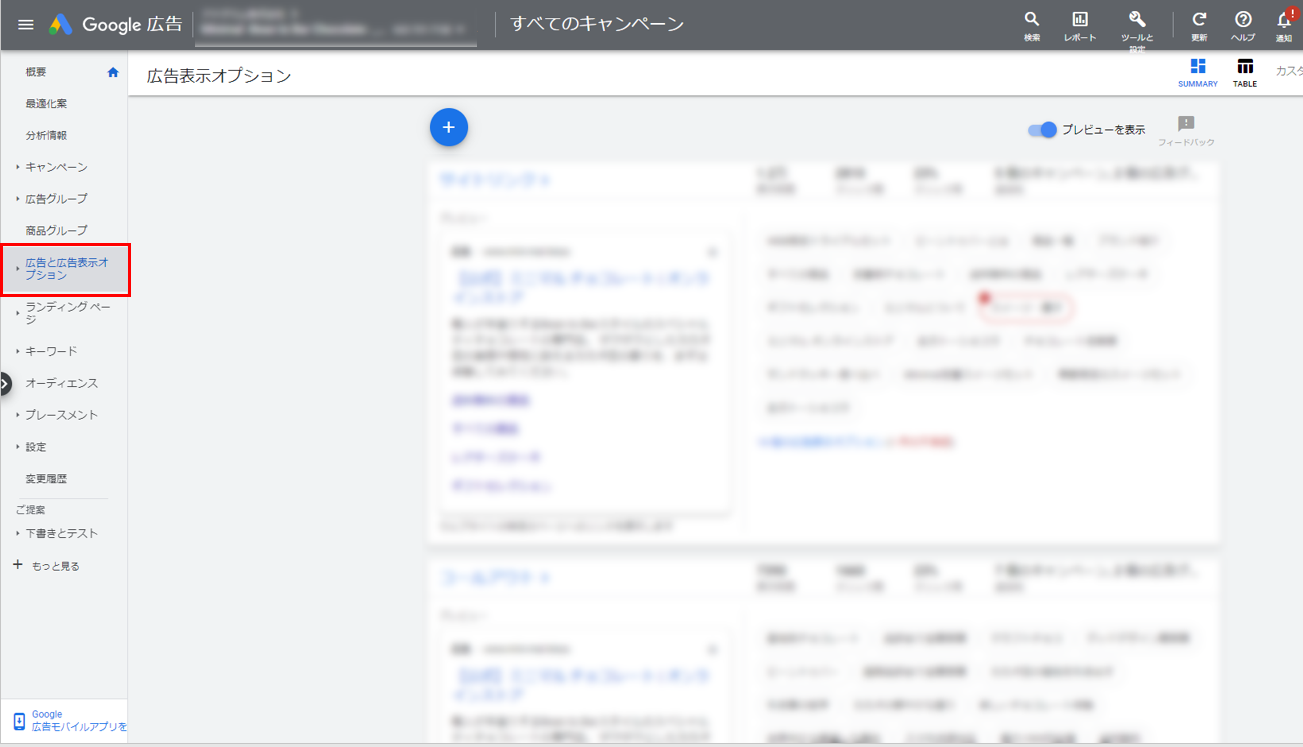Open the Google 広告 mobile app link
The height and width of the screenshot is (747, 1303).
click(x=70, y=721)
